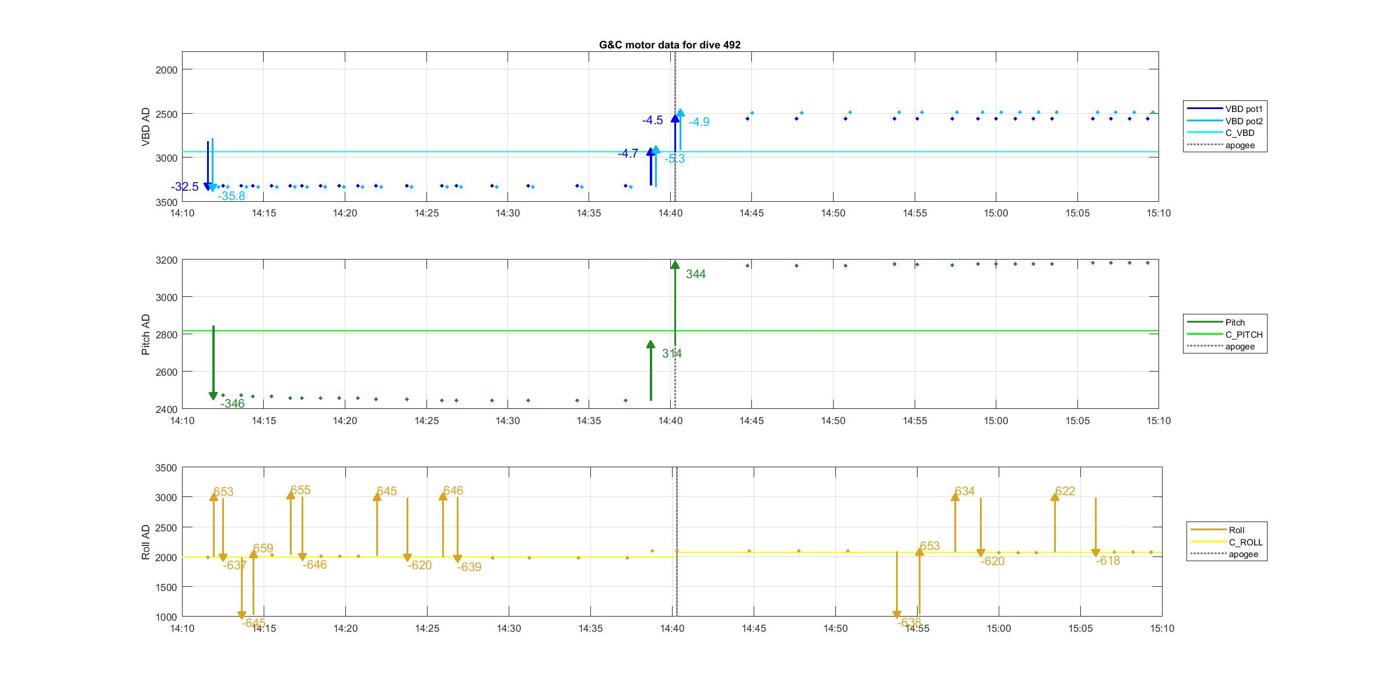Click the '2600' tick on Pitch axis
Image resolution: width=1400 pixels, height=693 pixels.
pyautogui.click(x=165, y=372)
